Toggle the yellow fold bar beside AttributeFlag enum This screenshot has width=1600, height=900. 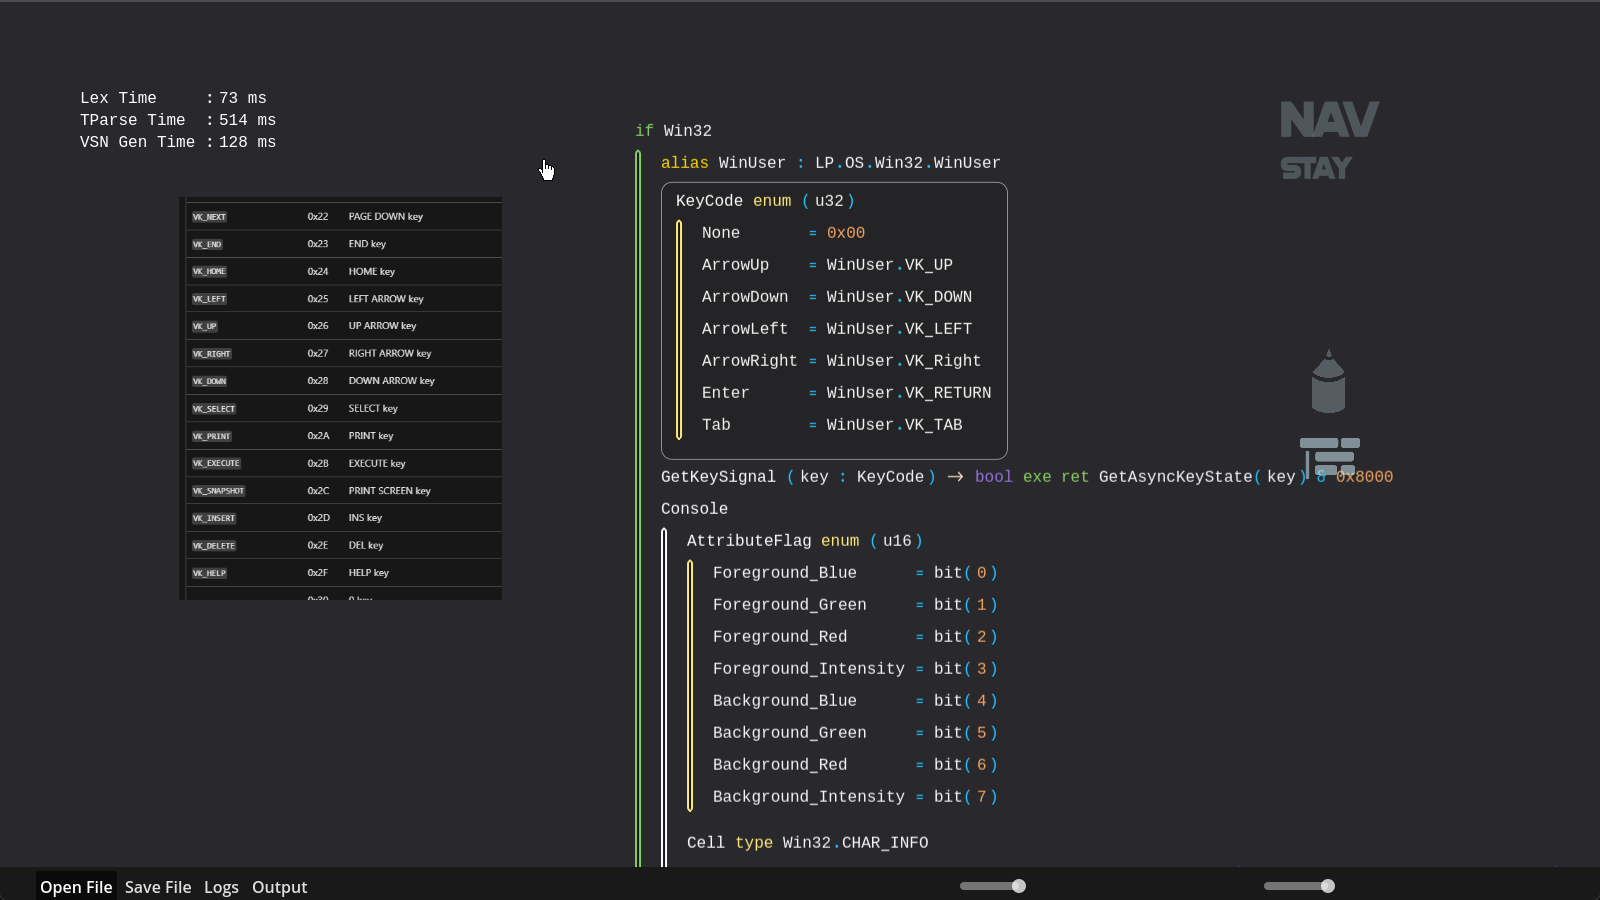[689, 684]
